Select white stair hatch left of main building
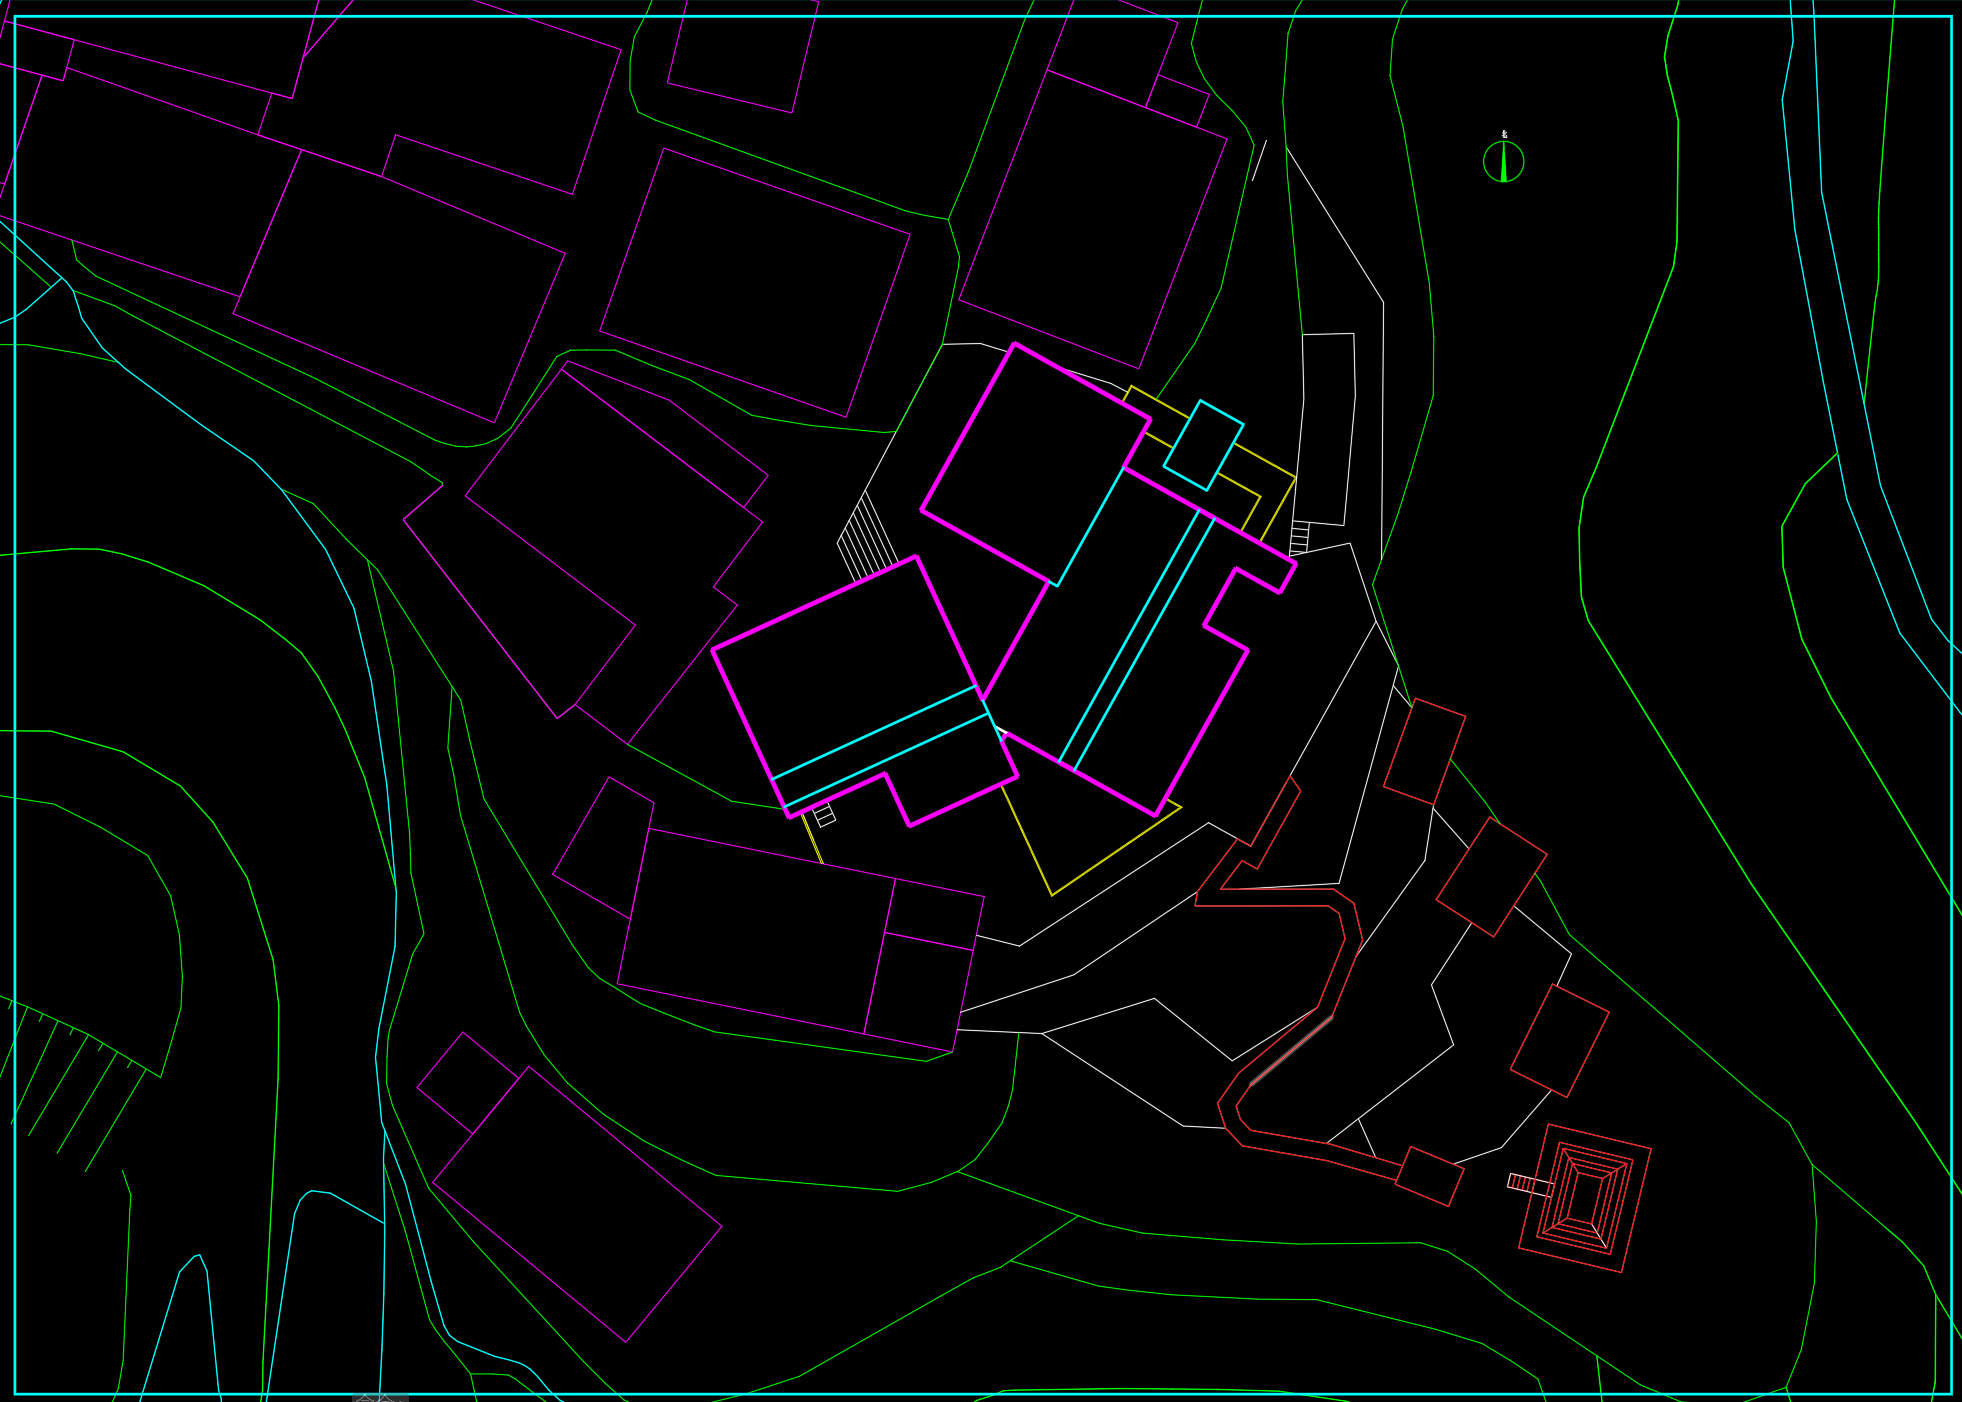1962x1402 pixels. click(x=866, y=538)
